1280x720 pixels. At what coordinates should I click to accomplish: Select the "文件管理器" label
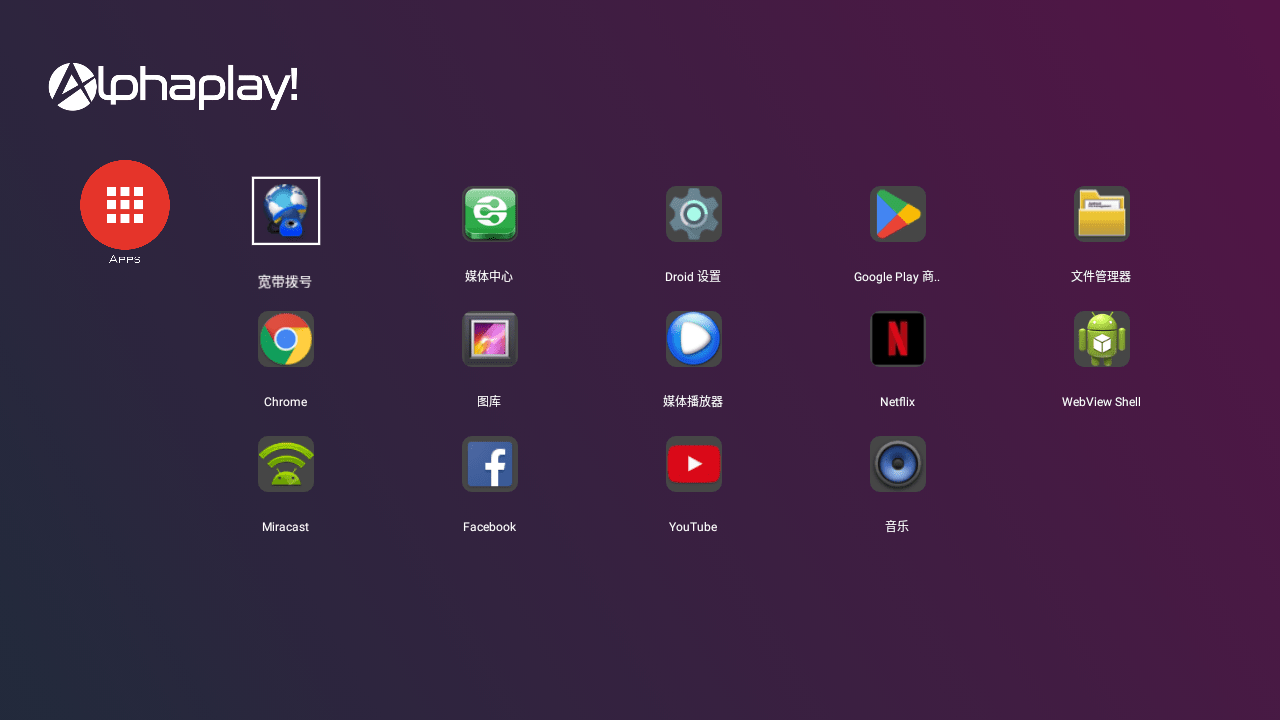point(1101,277)
